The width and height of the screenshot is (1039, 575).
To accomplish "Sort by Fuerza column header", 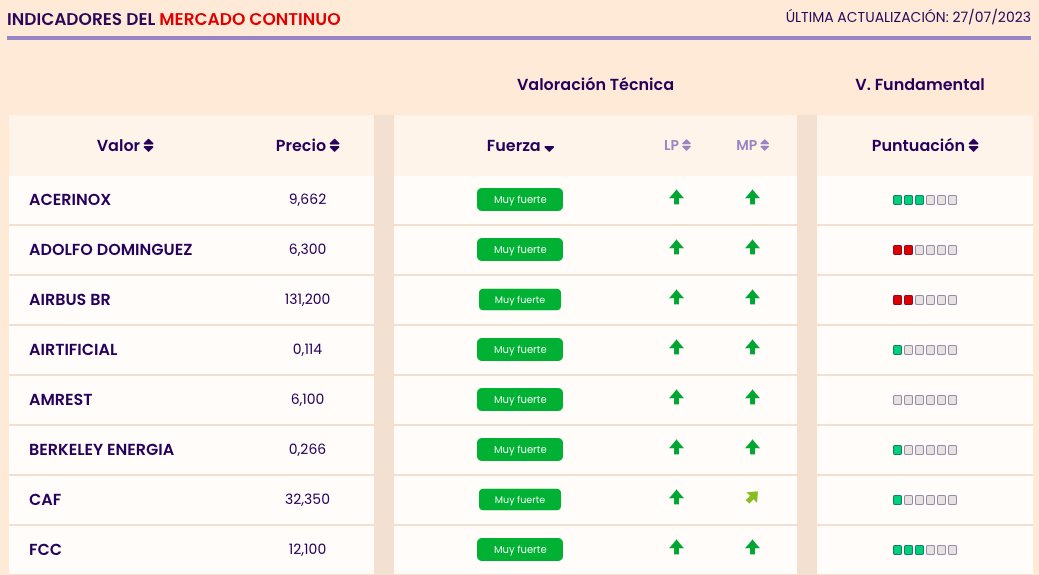I will tap(520, 146).
